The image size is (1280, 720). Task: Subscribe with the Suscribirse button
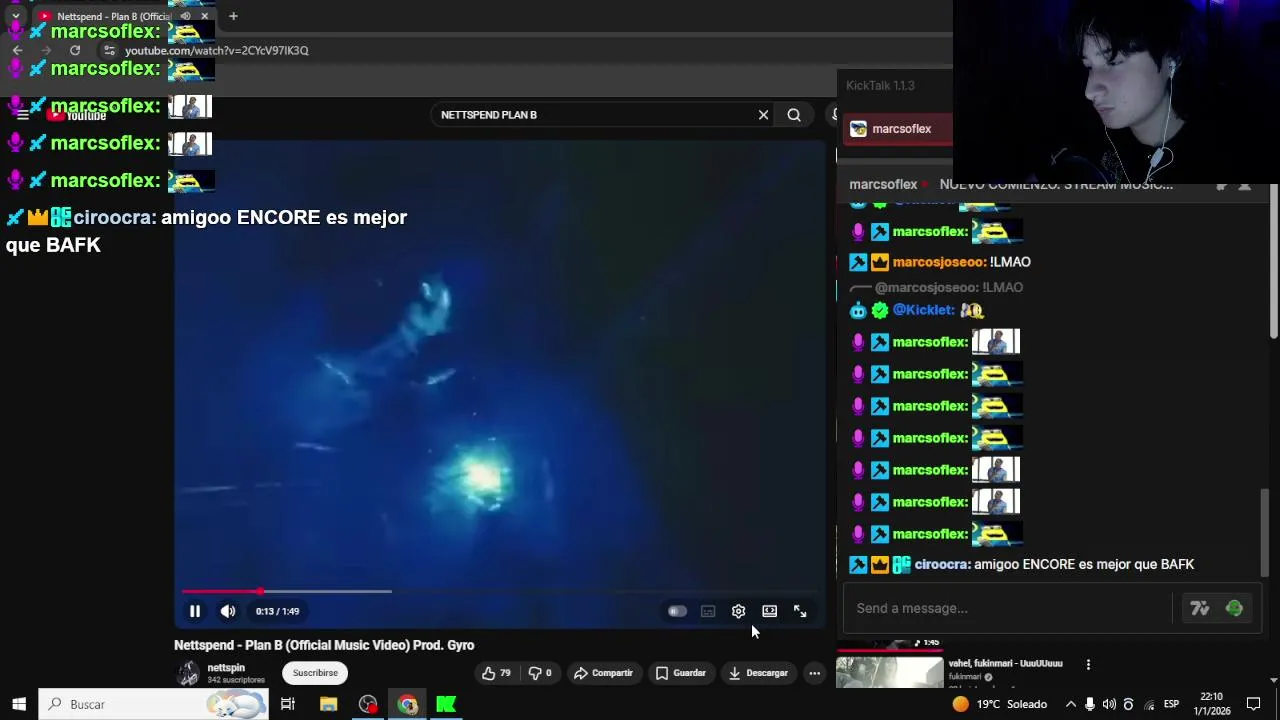(x=315, y=673)
